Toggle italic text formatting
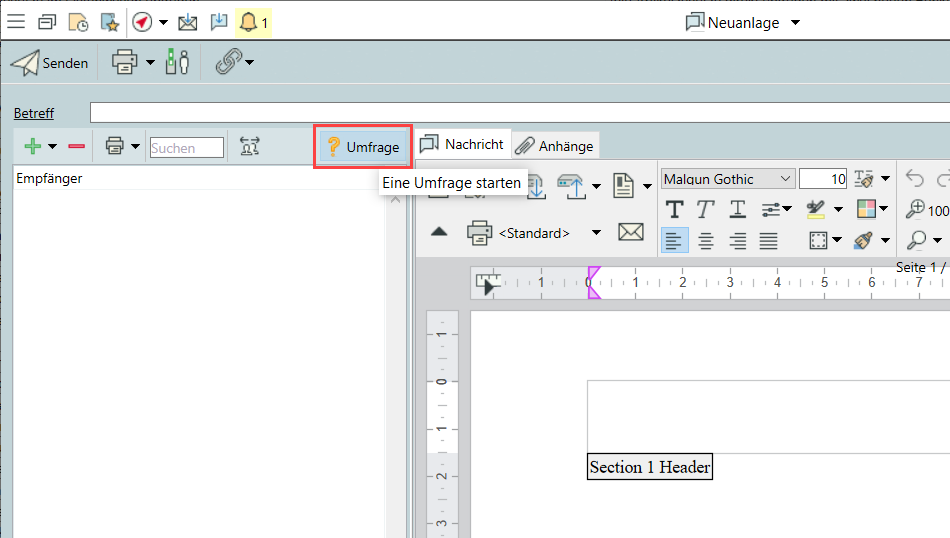The height and width of the screenshot is (538, 950). coord(705,209)
